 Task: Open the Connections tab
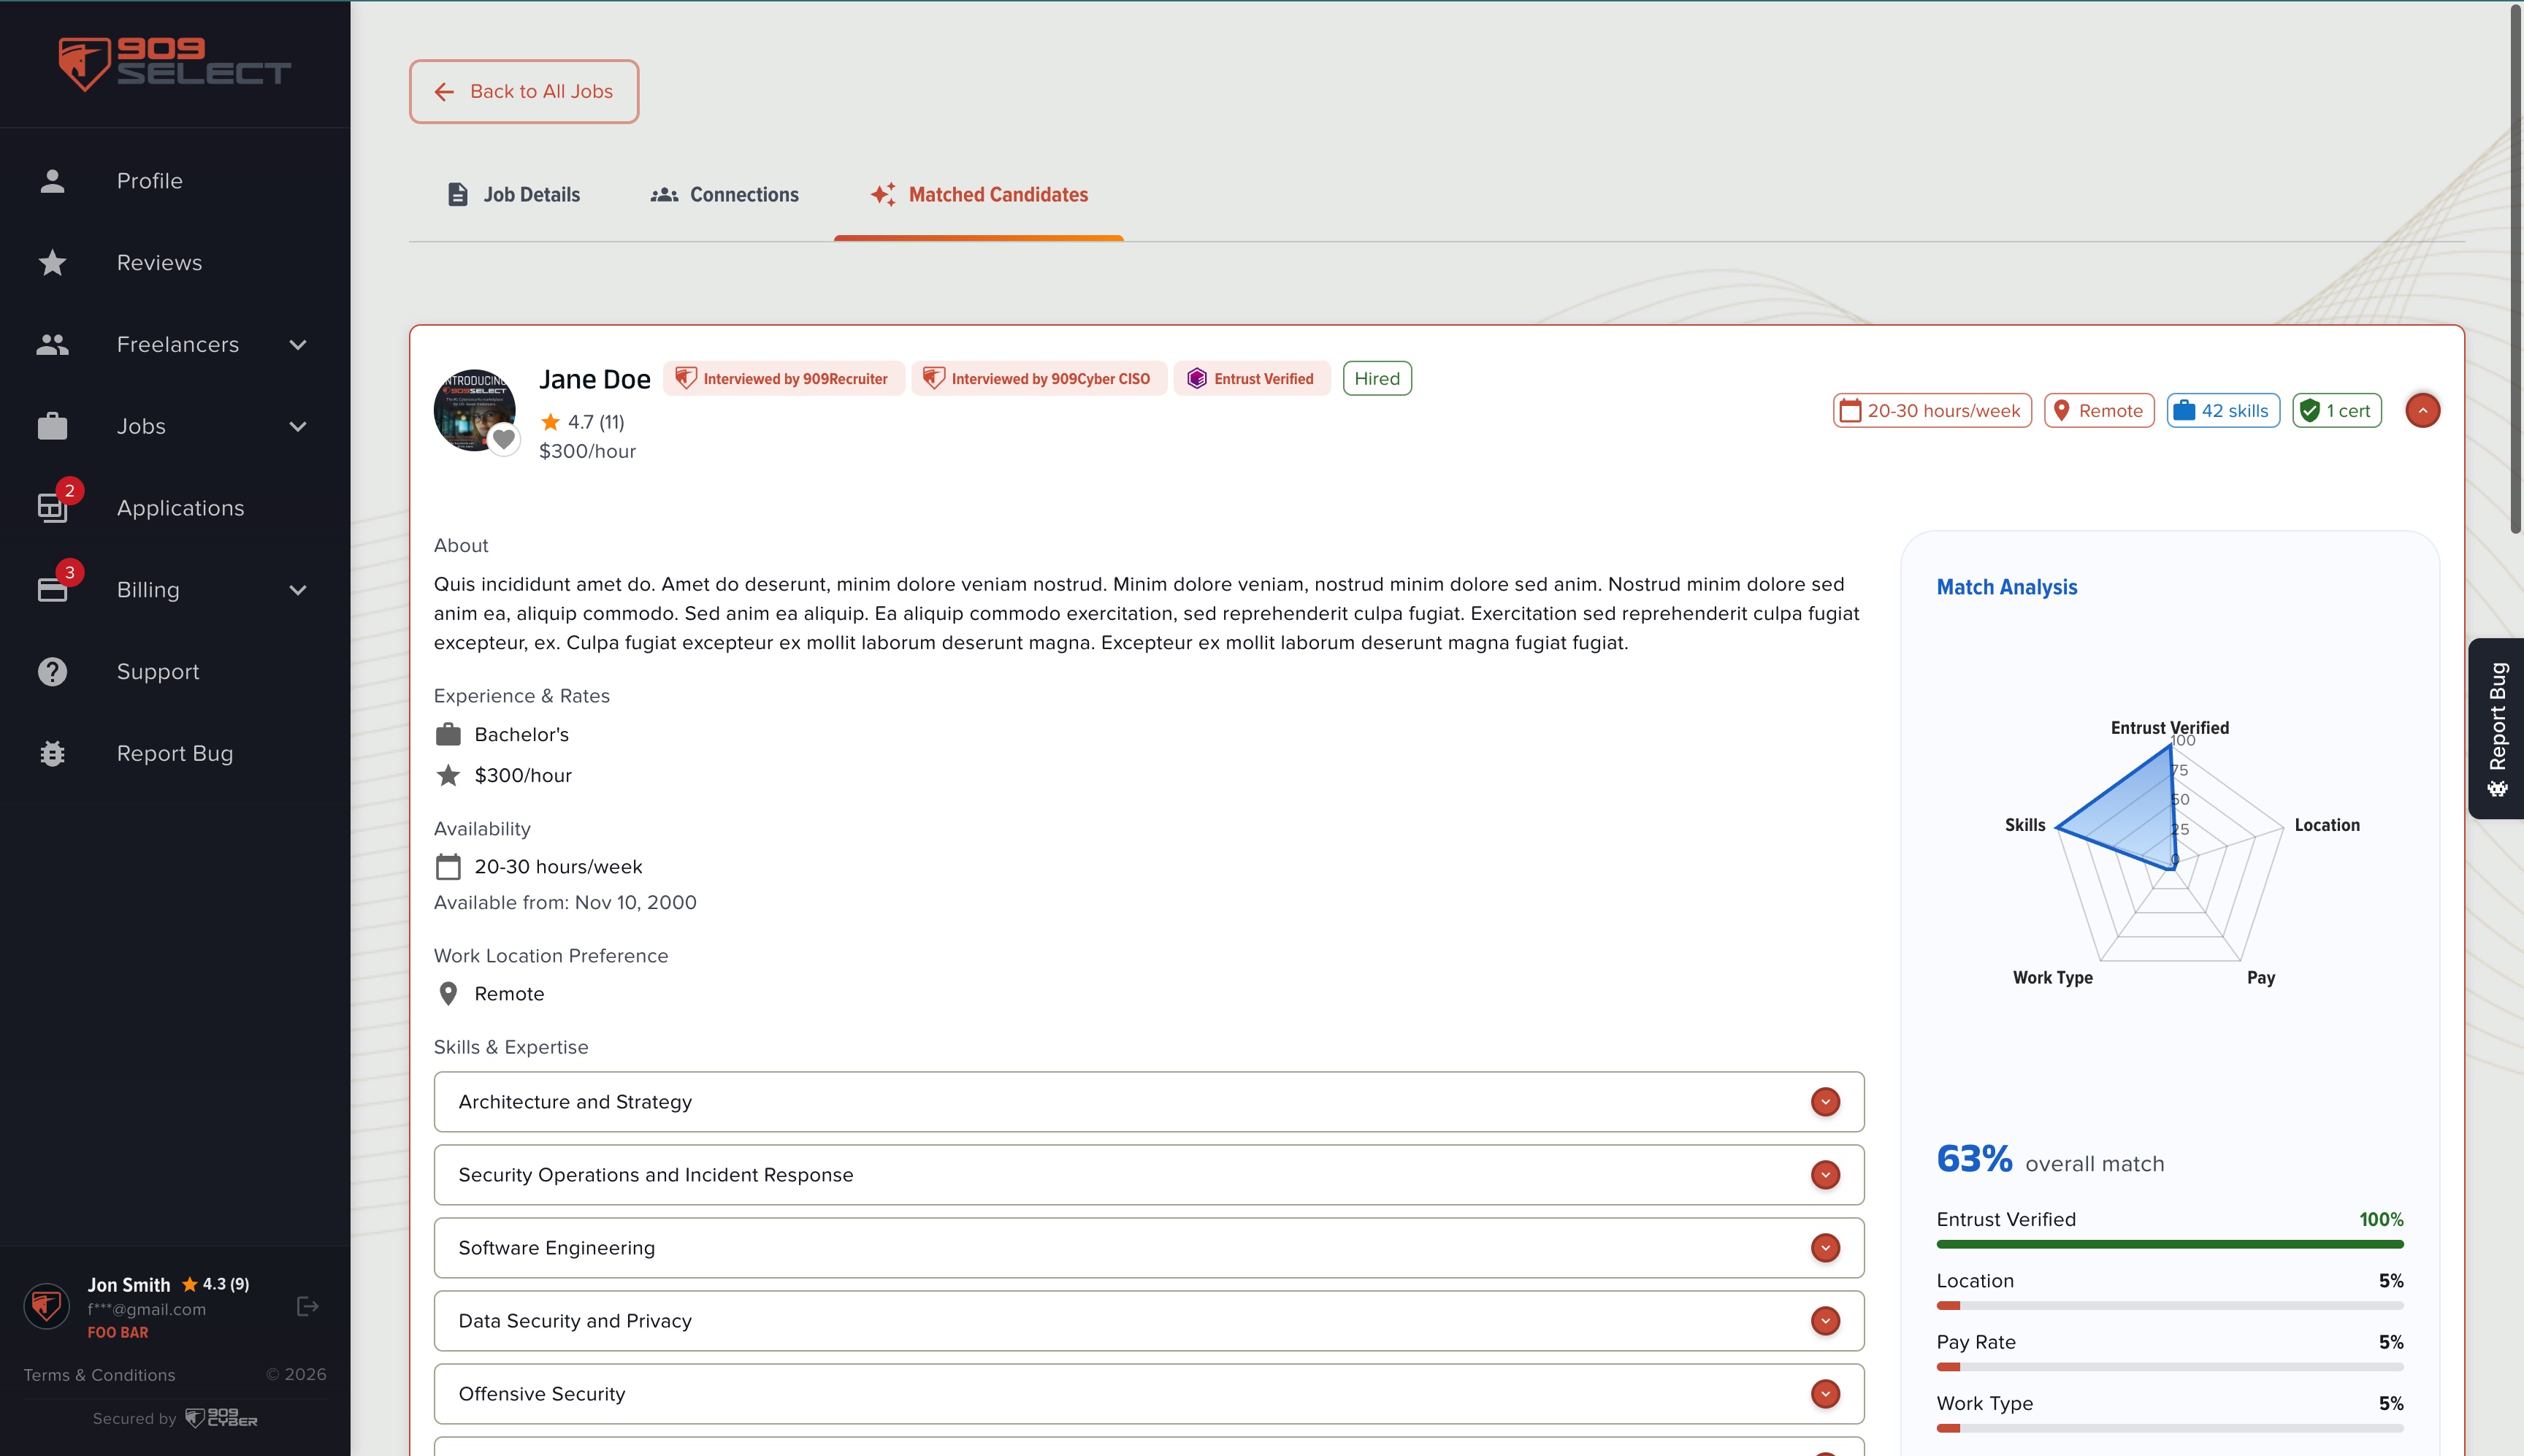[725, 194]
